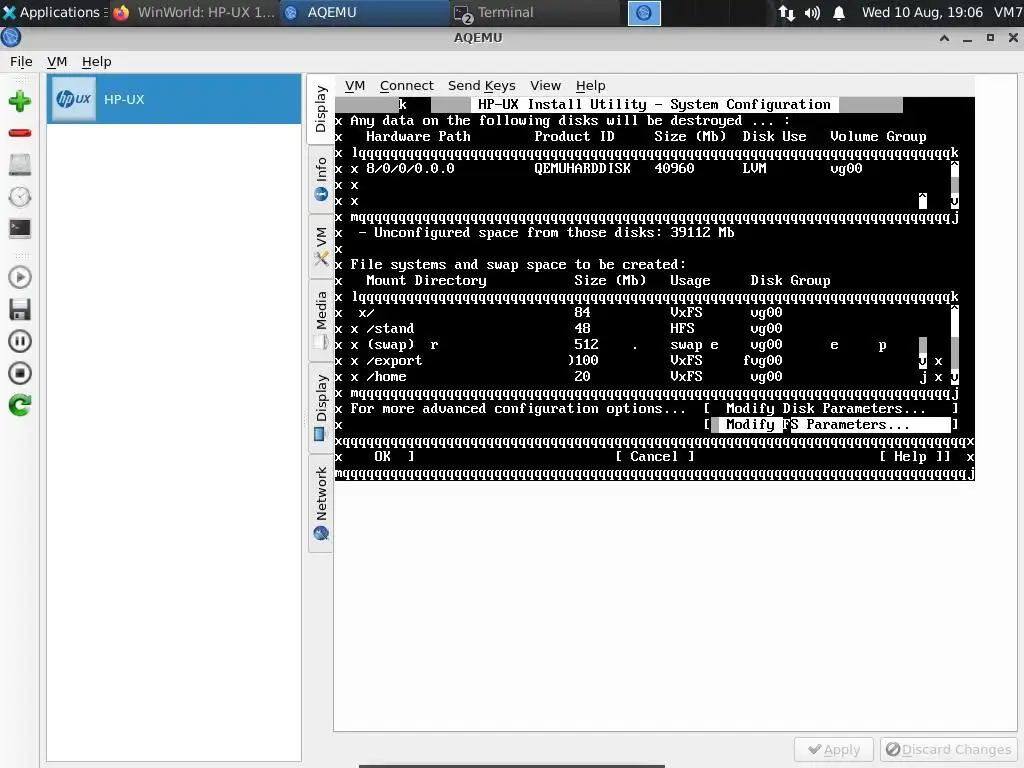The width and height of the screenshot is (1024, 768).
Task: Open the terminal console icon in sidebar
Action: pyautogui.click(x=20, y=228)
